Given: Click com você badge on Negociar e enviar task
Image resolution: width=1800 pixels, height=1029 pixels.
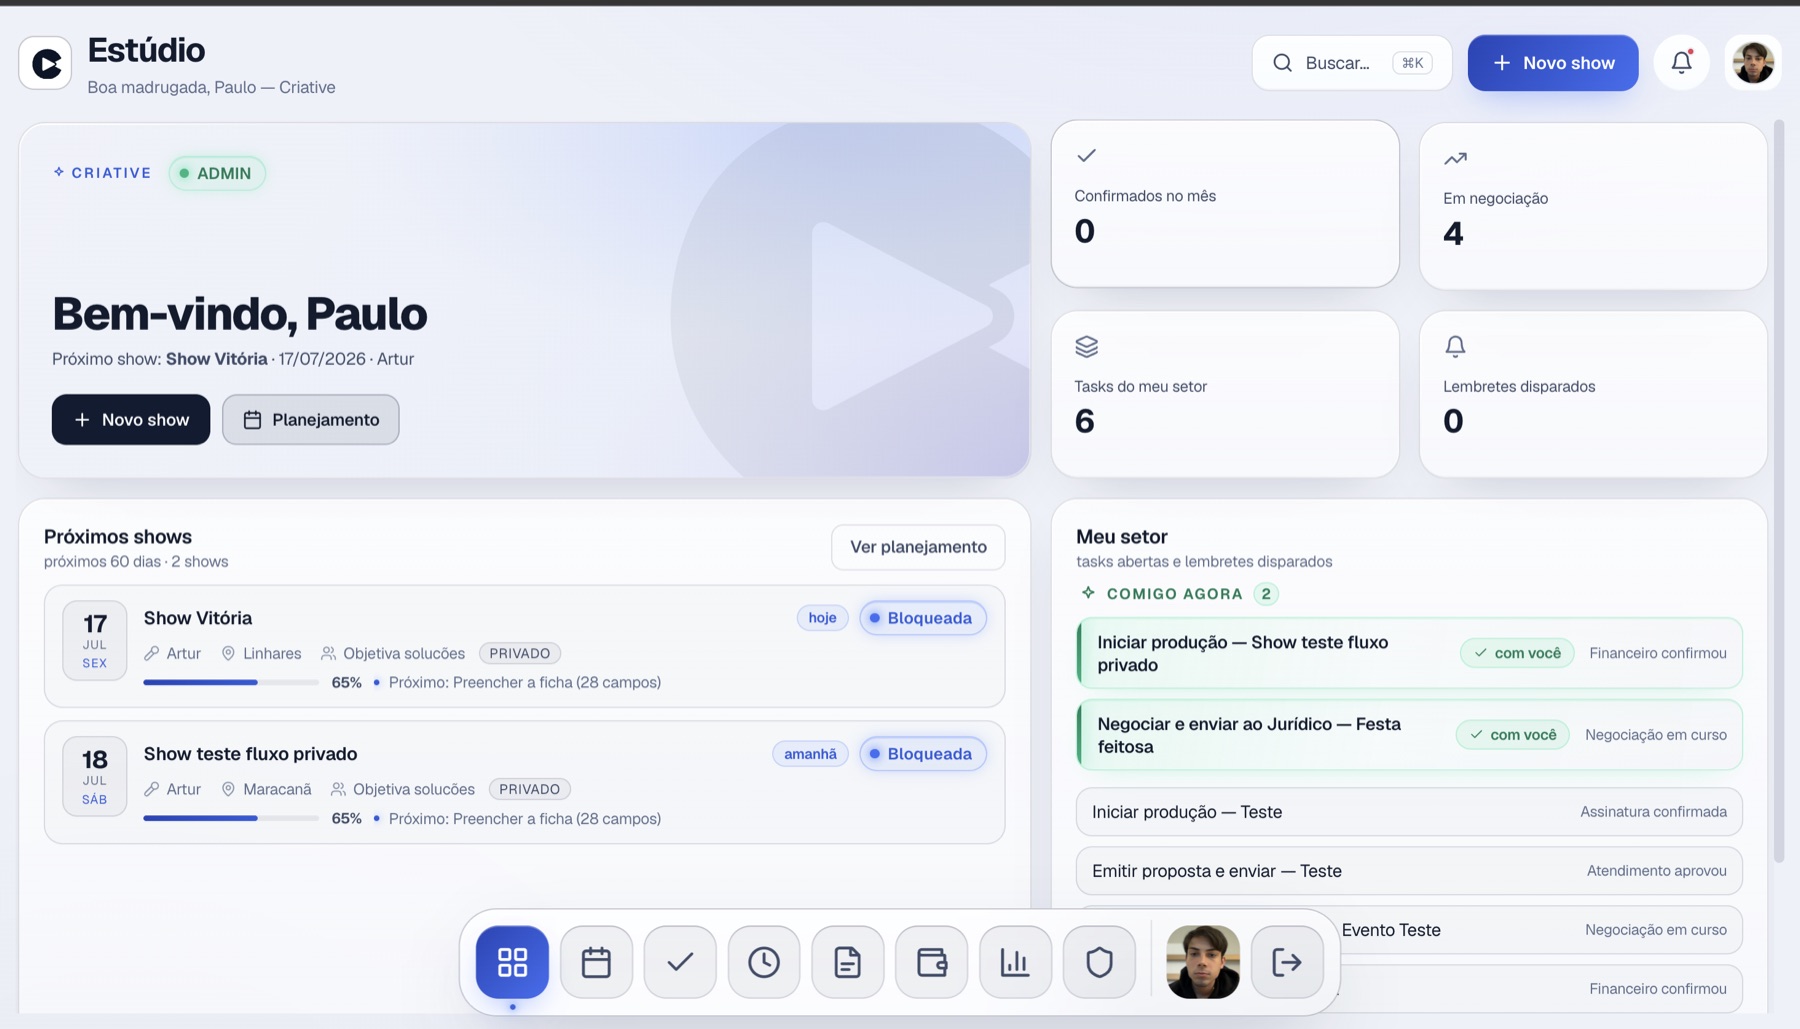Looking at the screenshot, I should coord(1513,735).
